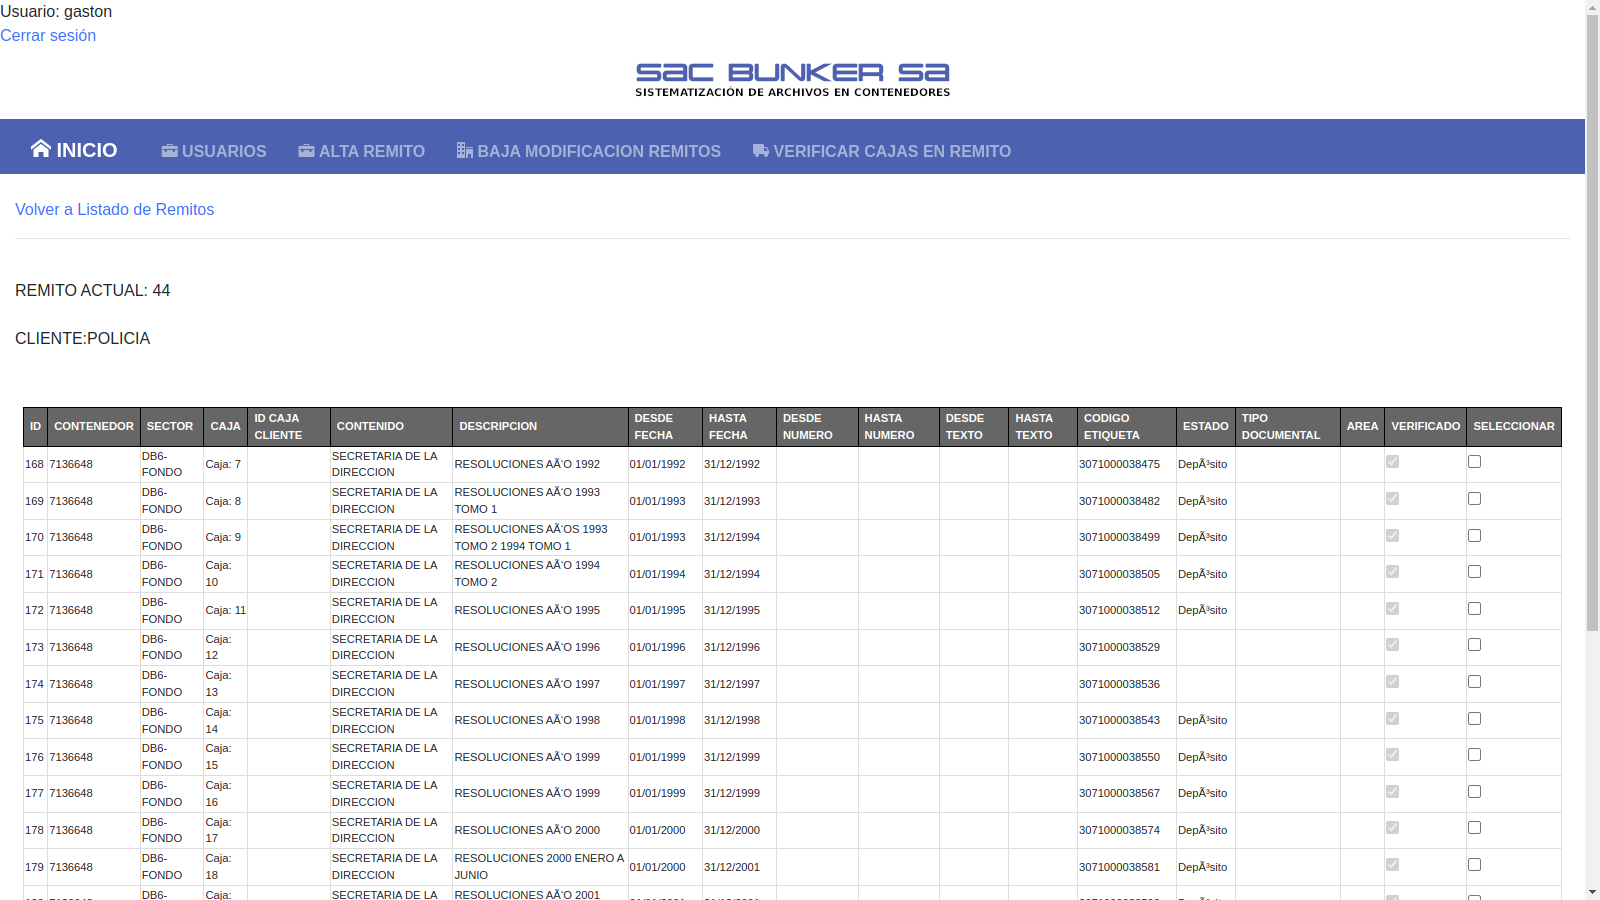The width and height of the screenshot is (1600, 900).
Task: Click the vertical scrollbar thumb
Action: click(x=1592, y=320)
